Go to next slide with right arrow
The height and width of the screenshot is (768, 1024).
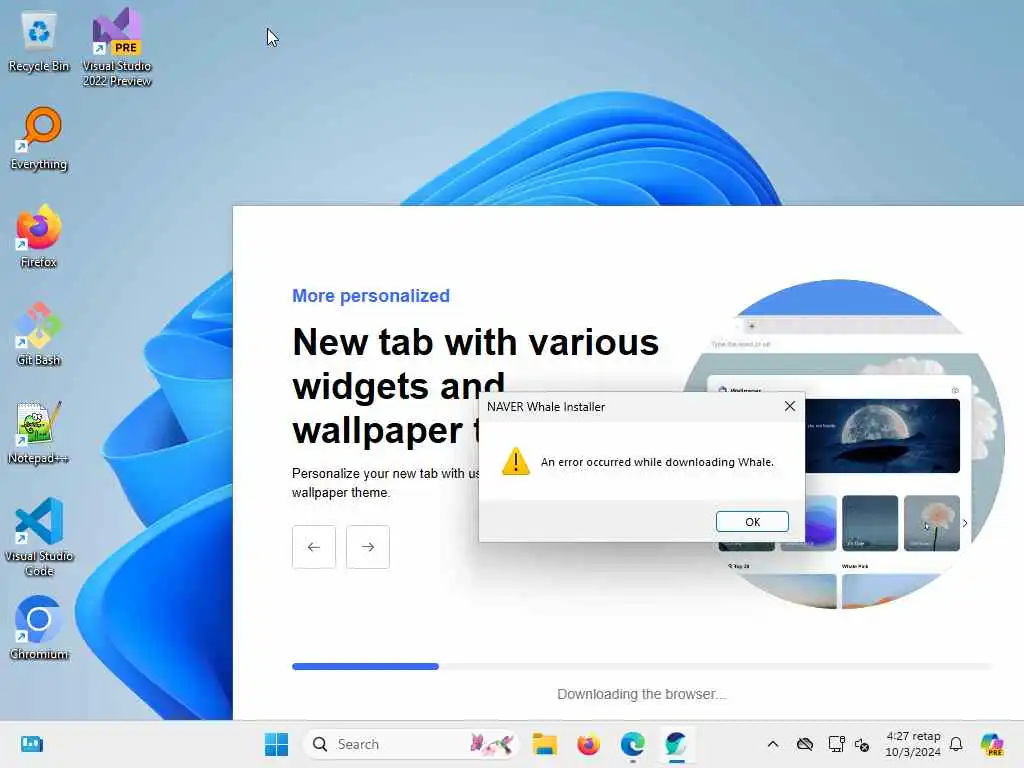pyautogui.click(x=368, y=547)
